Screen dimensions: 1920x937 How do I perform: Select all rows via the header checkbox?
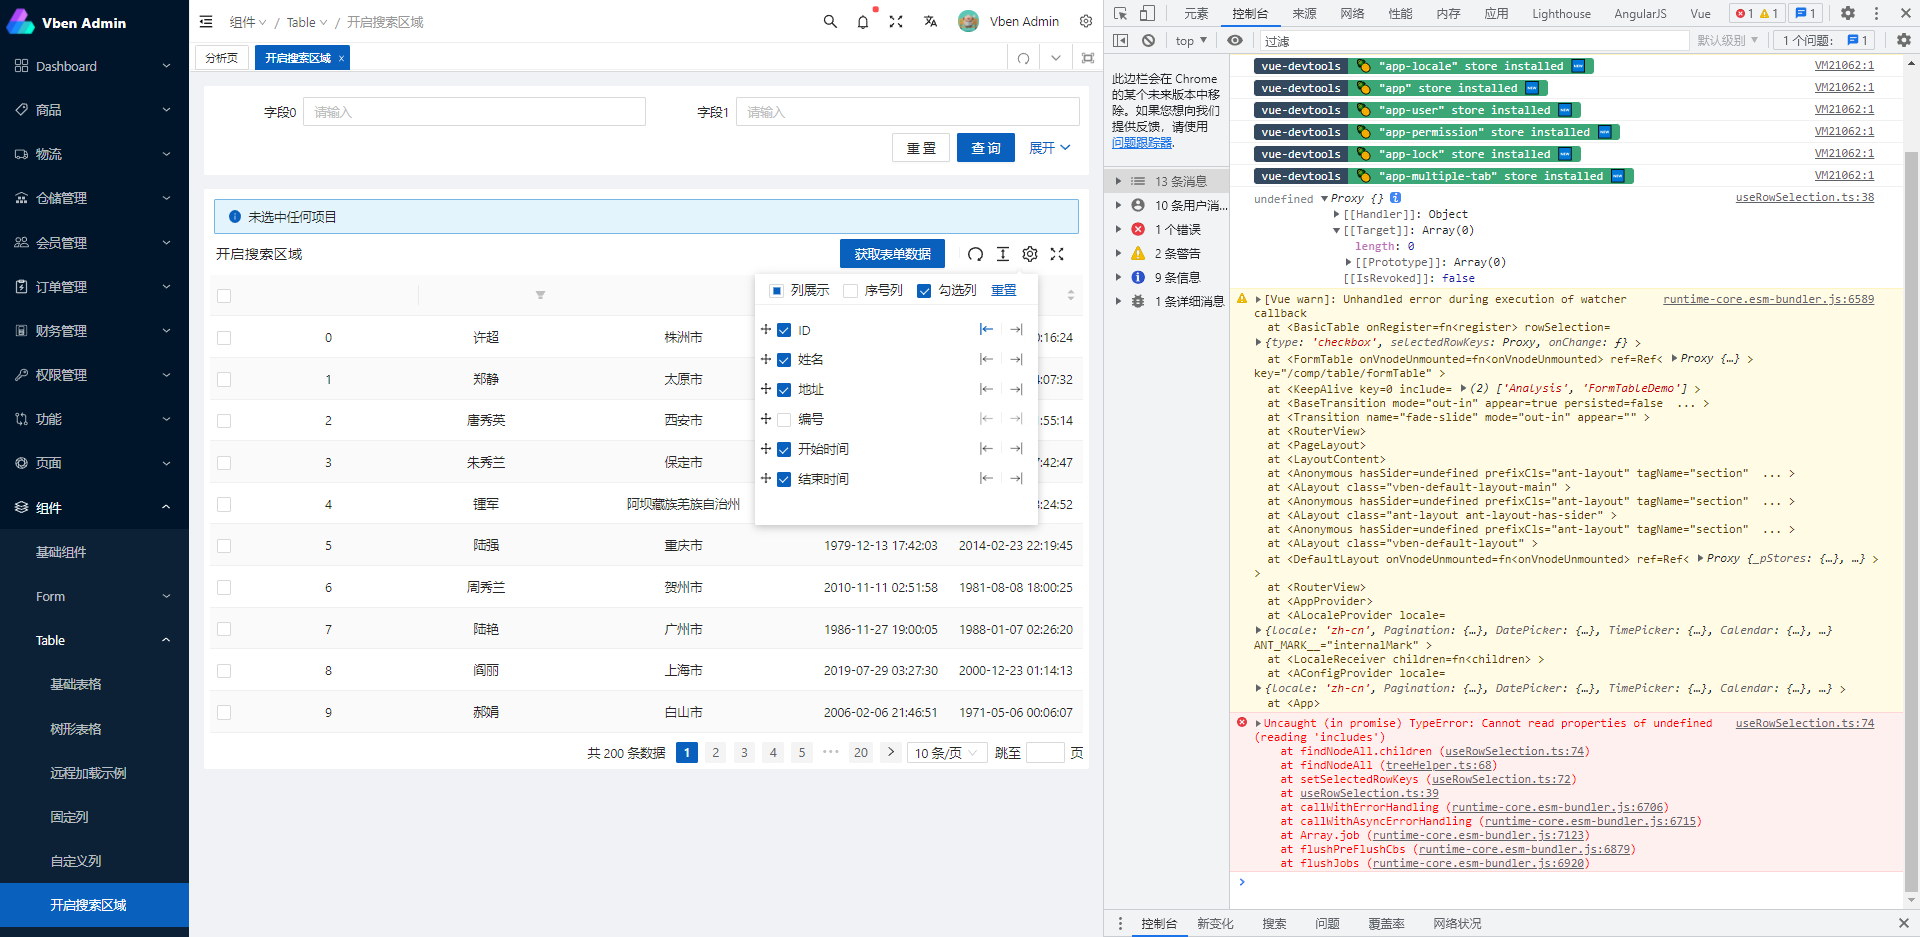tap(224, 295)
